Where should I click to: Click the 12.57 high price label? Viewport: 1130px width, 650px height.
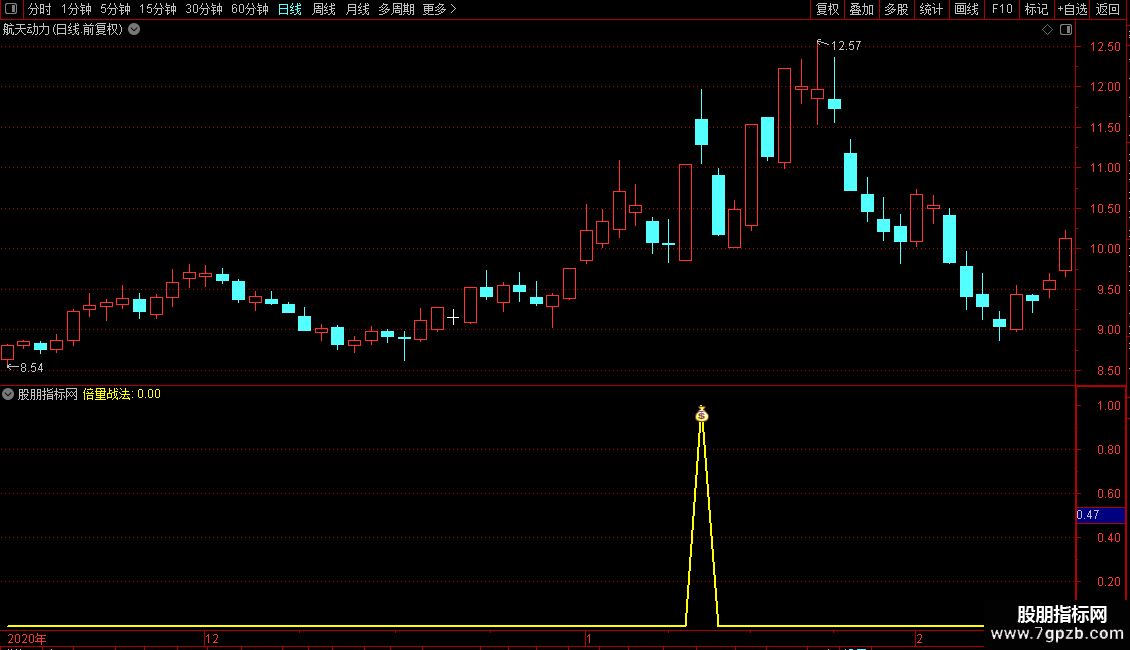pyautogui.click(x=846, y=46)
